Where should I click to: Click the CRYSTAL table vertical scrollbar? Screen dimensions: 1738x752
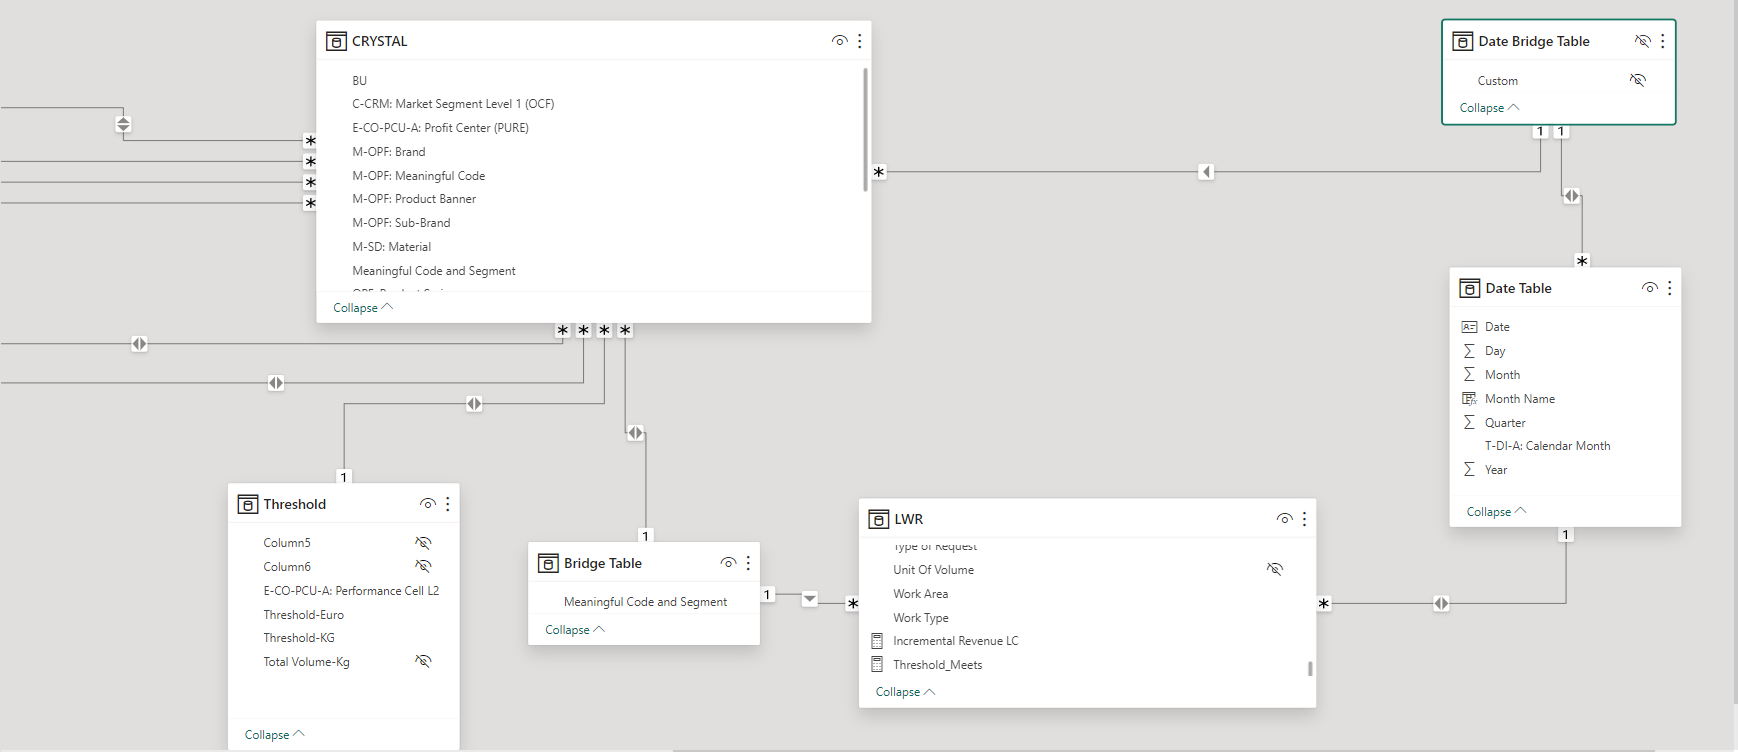[866, 129]
